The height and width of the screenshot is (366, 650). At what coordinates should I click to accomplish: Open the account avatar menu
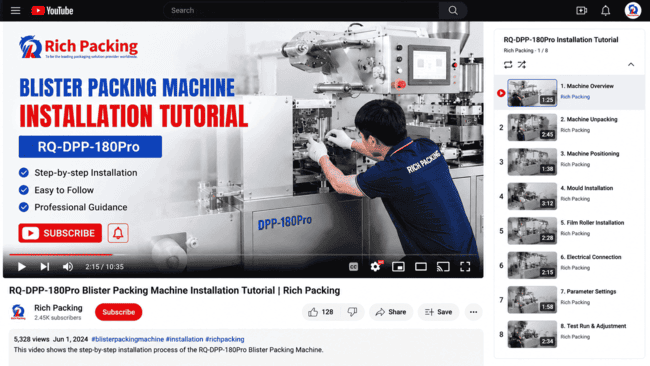click(x=633, y=10)
